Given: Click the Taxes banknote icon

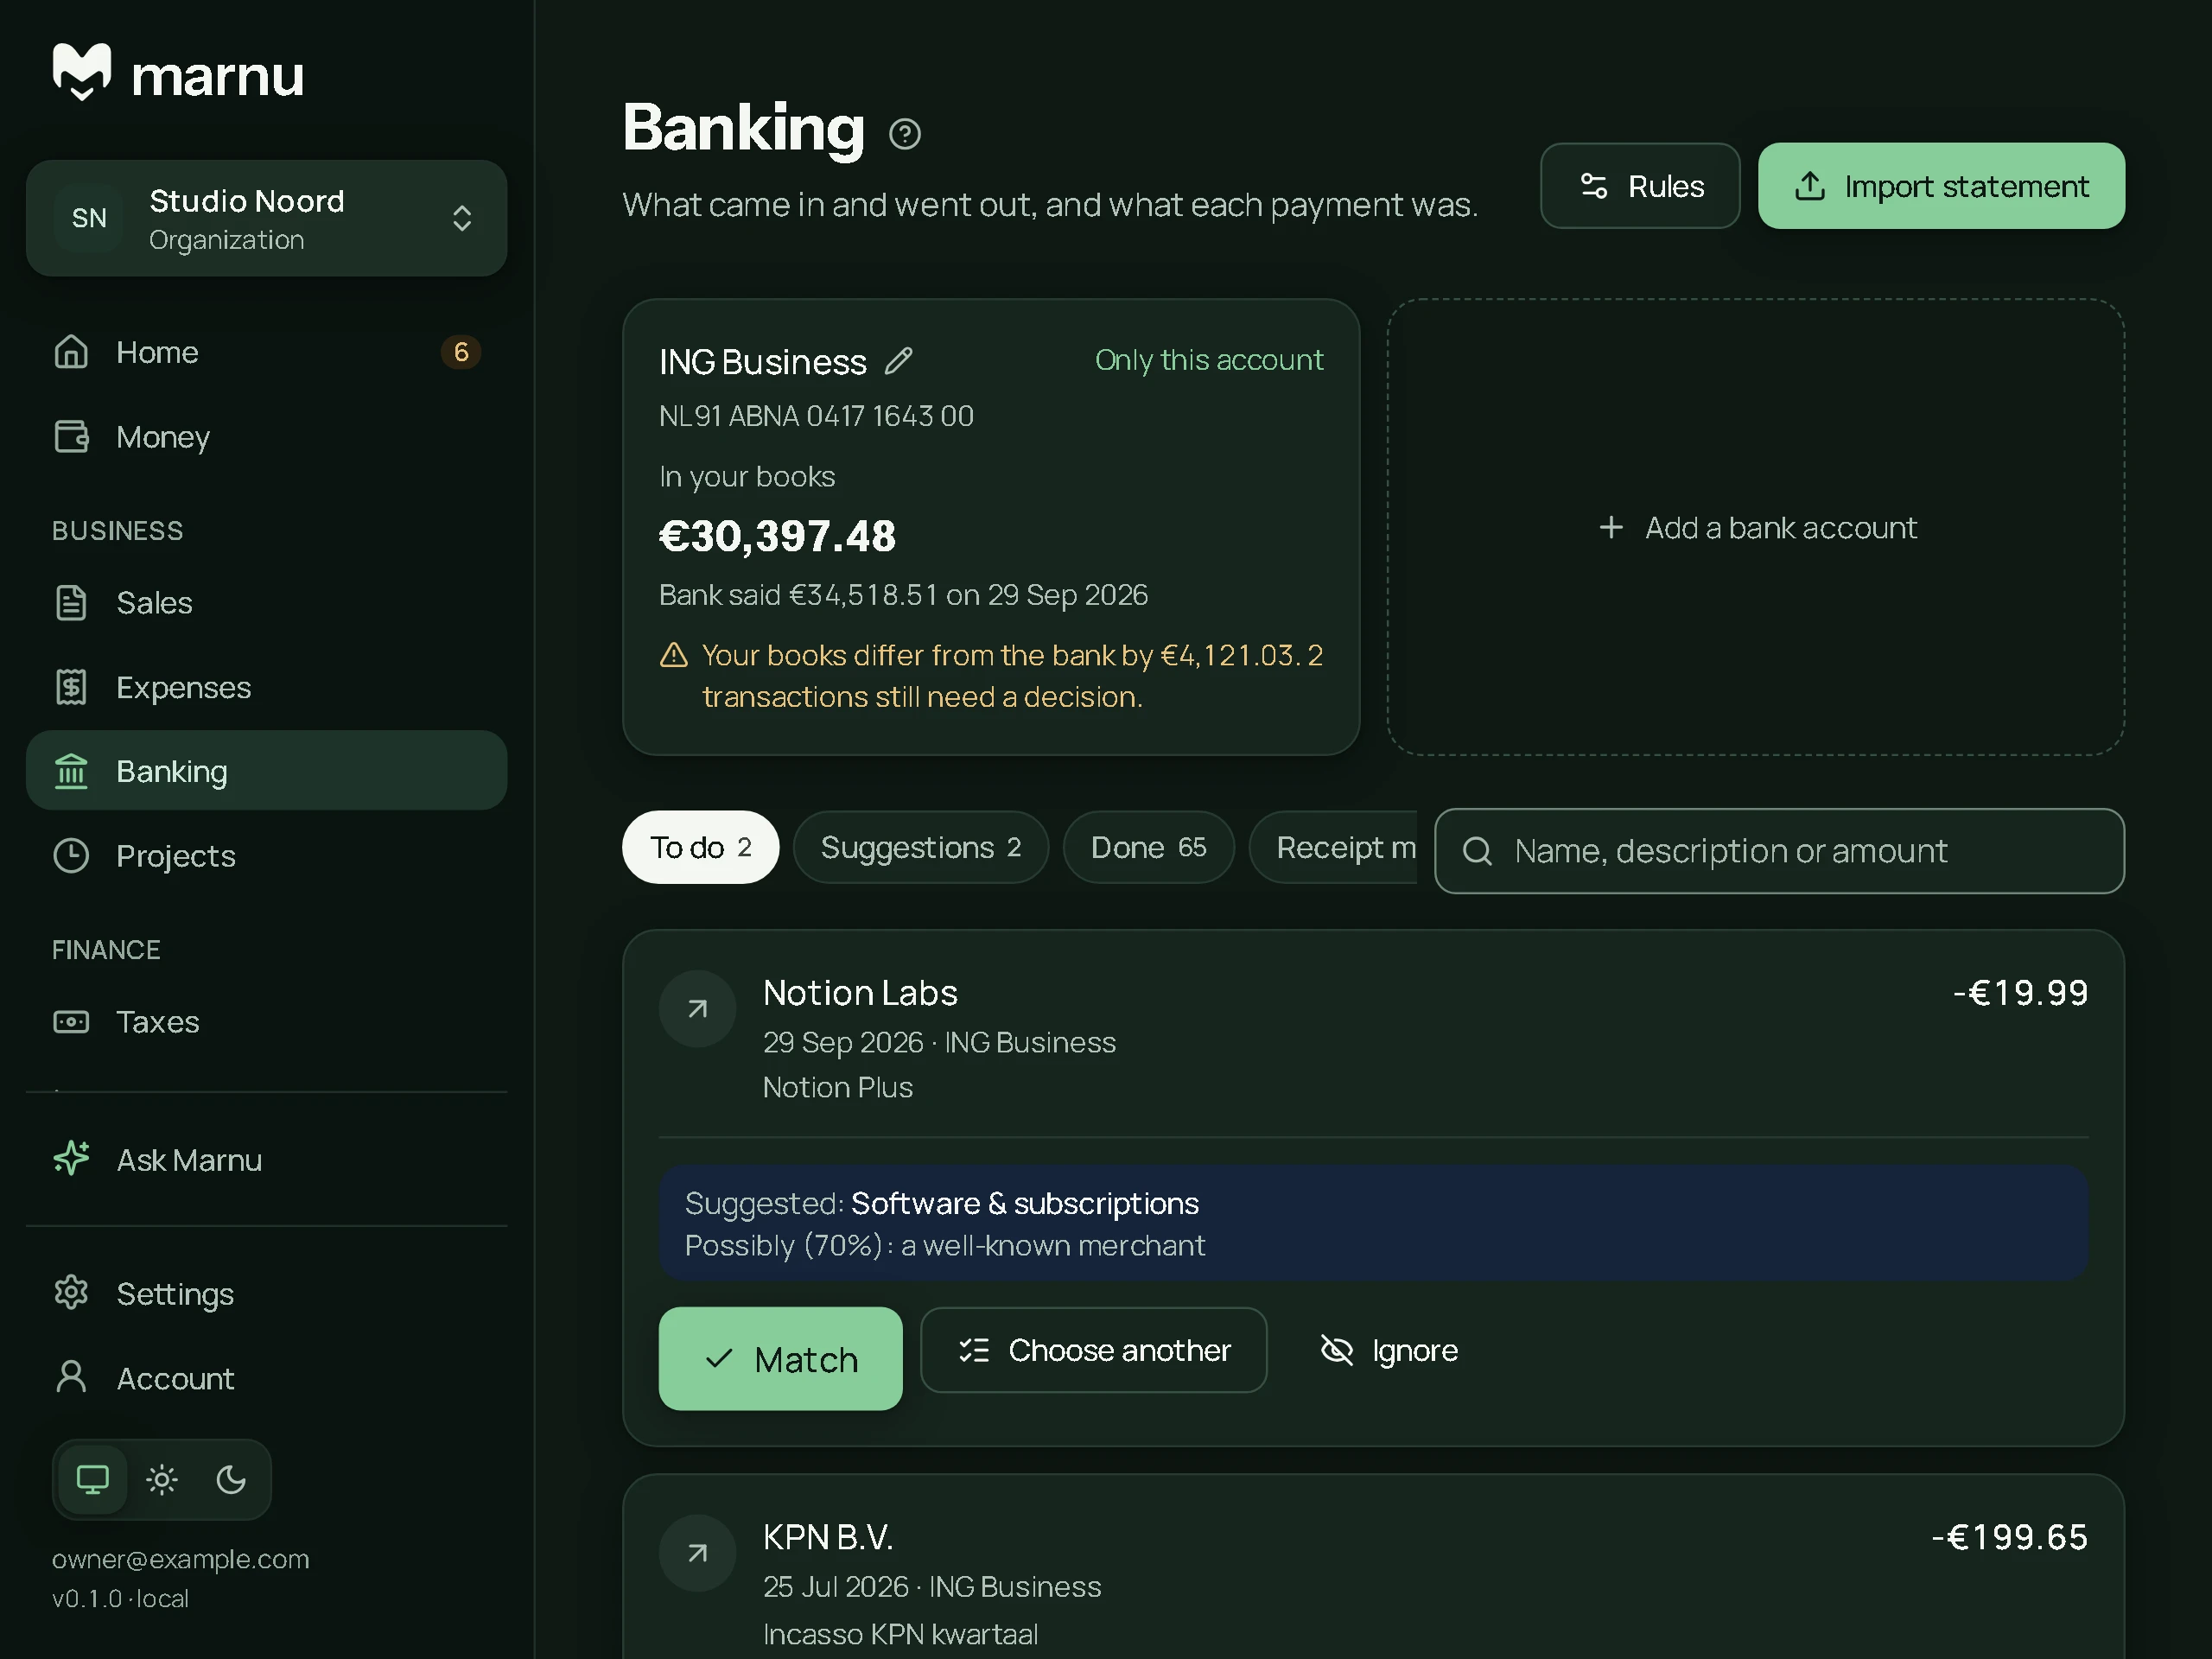Looking at the screenshot, I should 71,1022.
